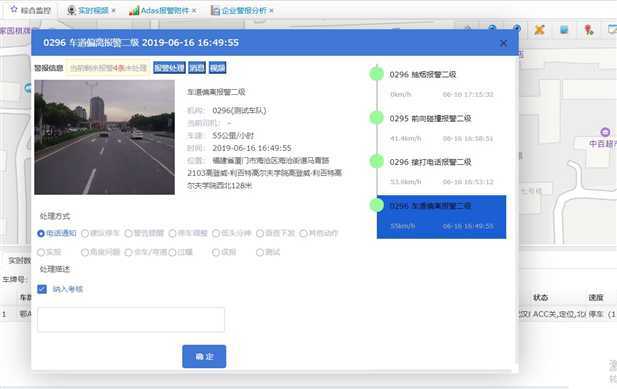Click the 处理描述 text input box

(131, 320)
